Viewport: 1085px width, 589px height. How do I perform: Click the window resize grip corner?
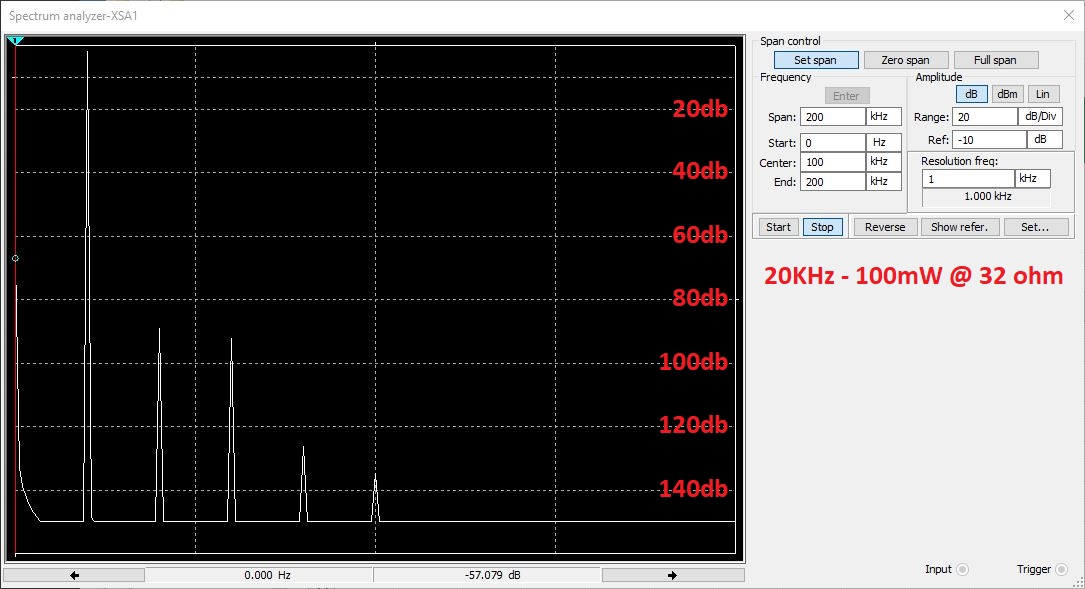click(x=1079, y=583)
